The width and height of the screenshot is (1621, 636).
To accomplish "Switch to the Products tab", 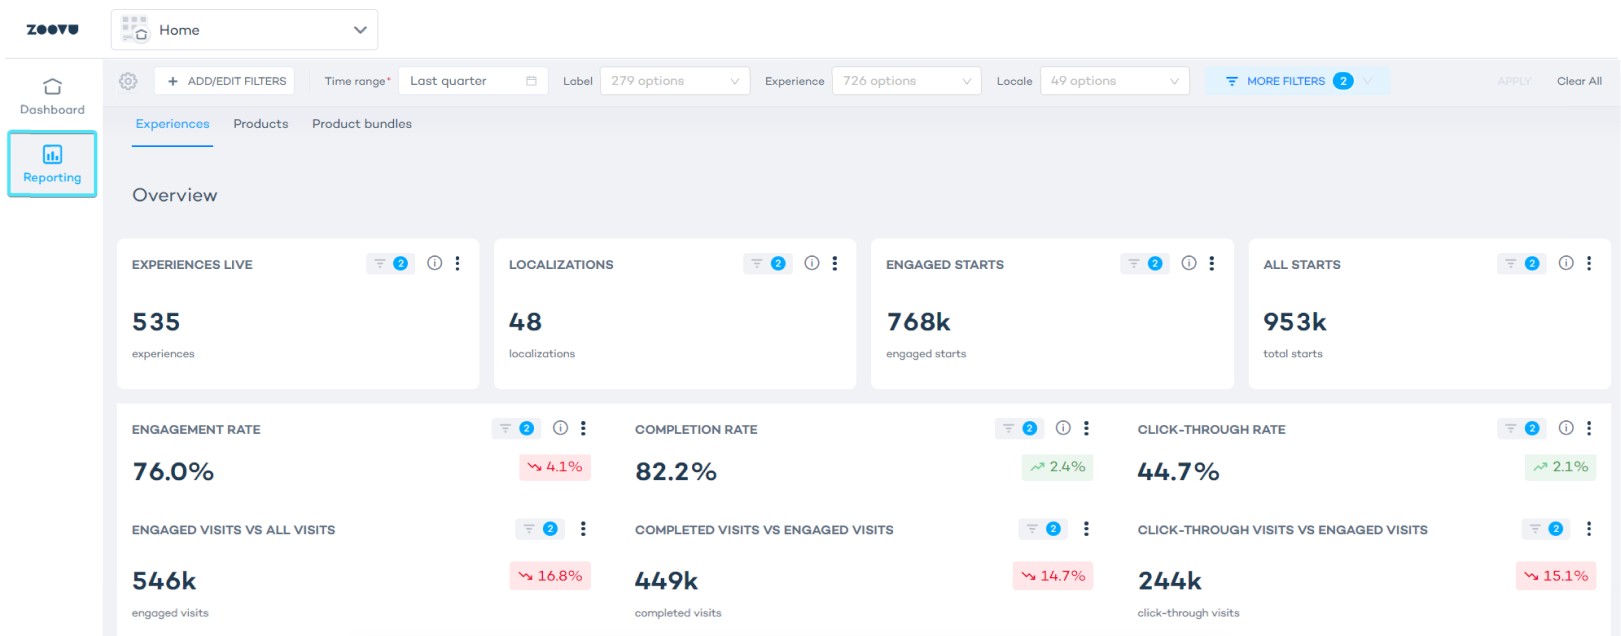I will [x=261, y=124].
